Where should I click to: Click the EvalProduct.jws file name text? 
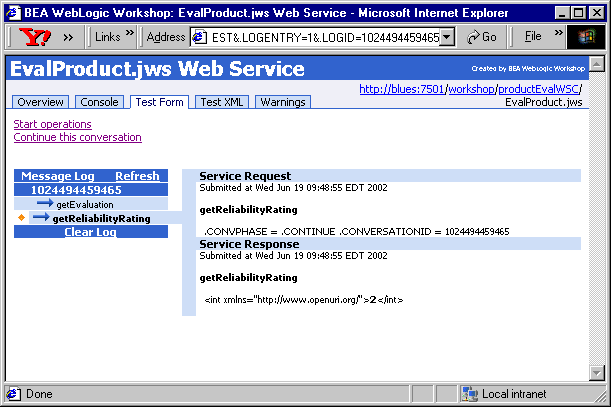[x=544, y=102]
